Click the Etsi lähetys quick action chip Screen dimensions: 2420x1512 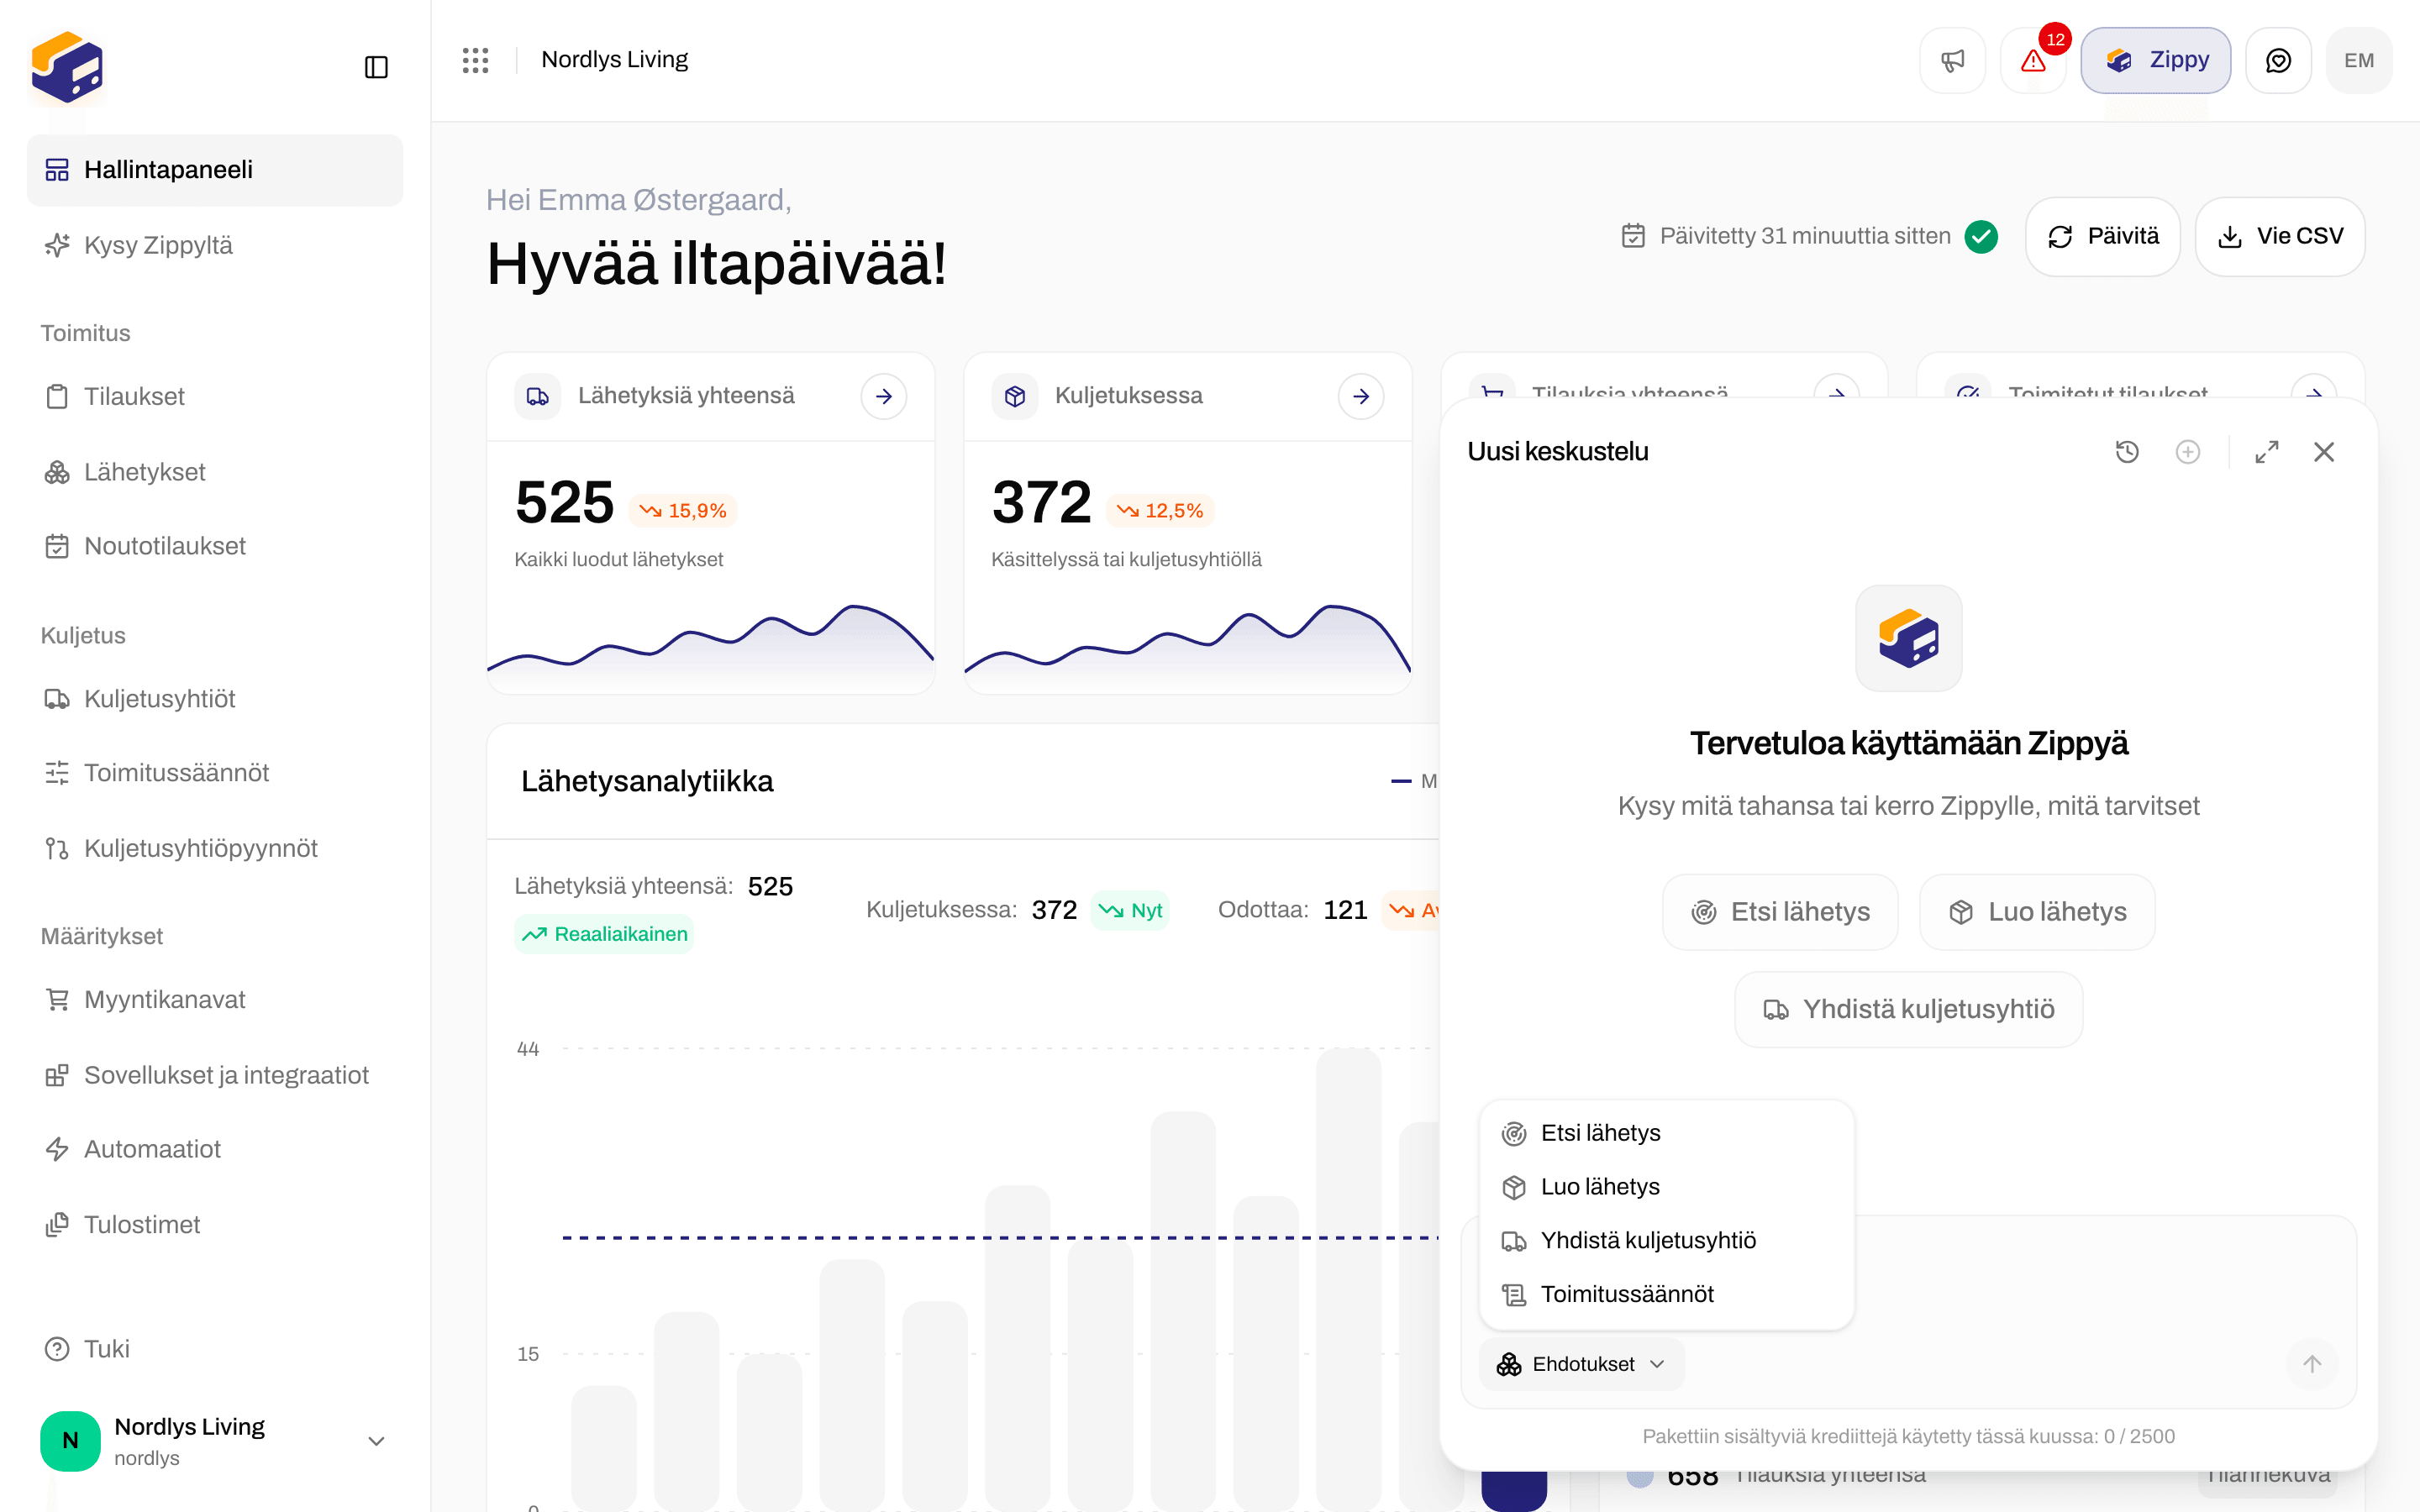[x=1780, y=912]
